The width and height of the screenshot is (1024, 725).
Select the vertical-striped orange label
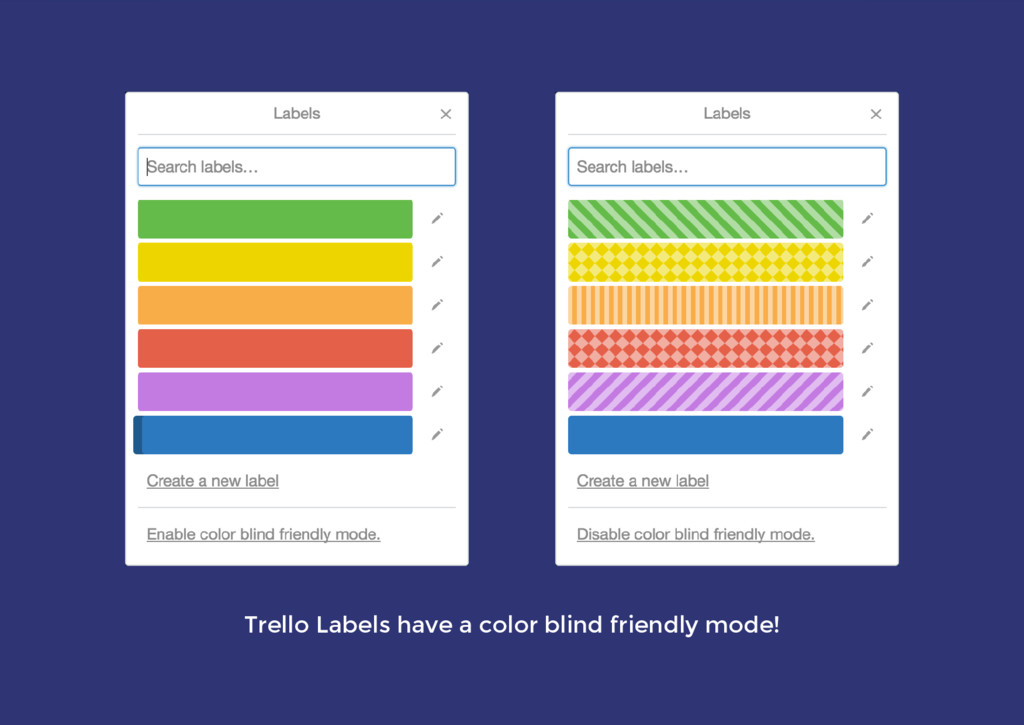[705, 305]
